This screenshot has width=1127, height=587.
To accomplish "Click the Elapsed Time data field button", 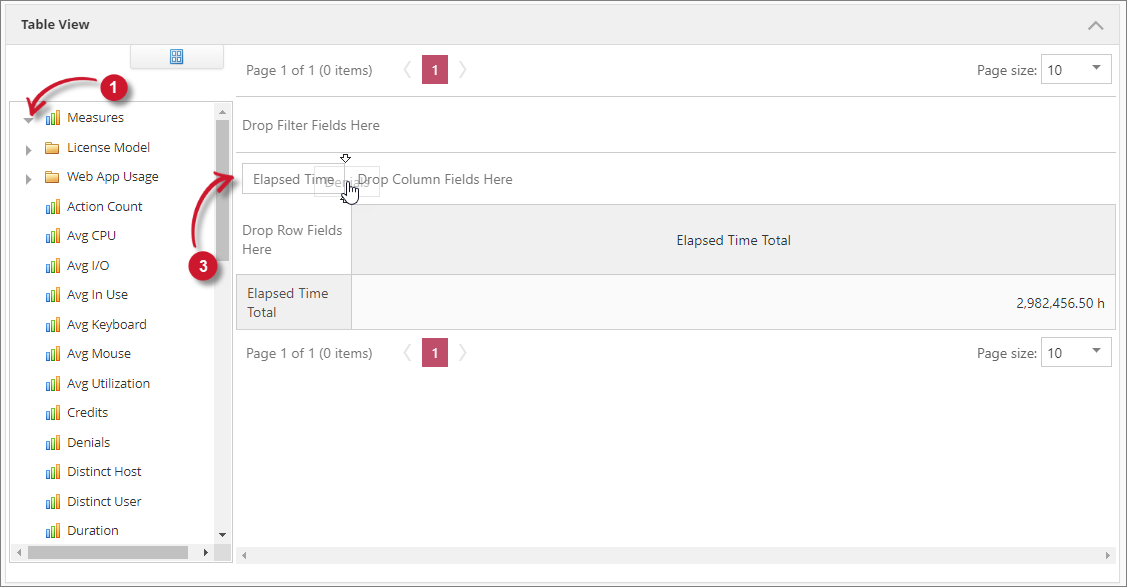I will (292, 179).
